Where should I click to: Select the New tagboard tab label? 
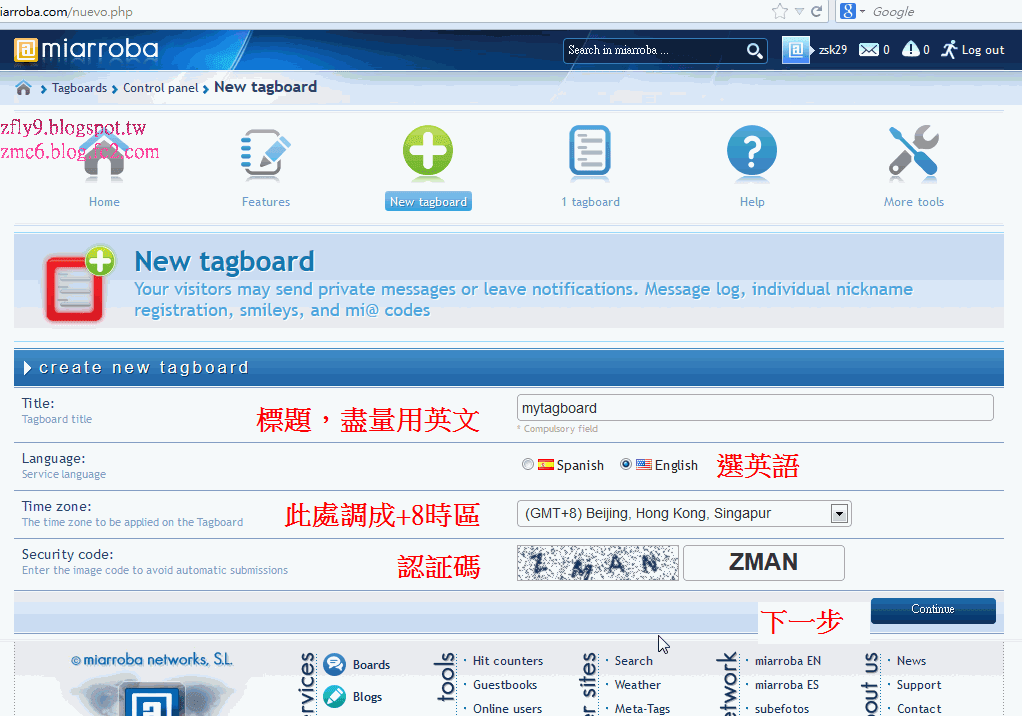(x=428, y=202)
